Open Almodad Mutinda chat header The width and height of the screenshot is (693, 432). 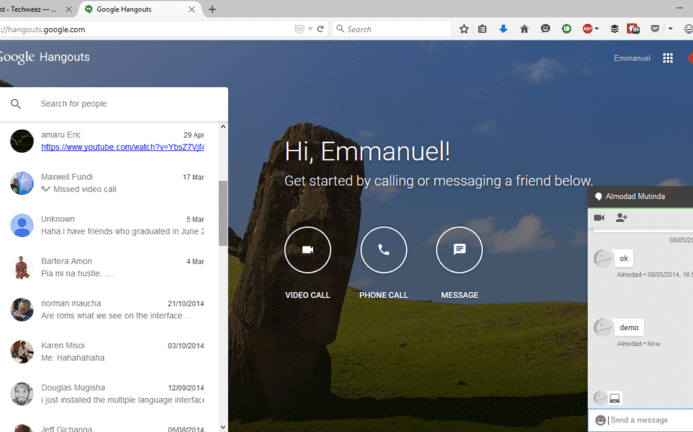(x=640, y=196)
